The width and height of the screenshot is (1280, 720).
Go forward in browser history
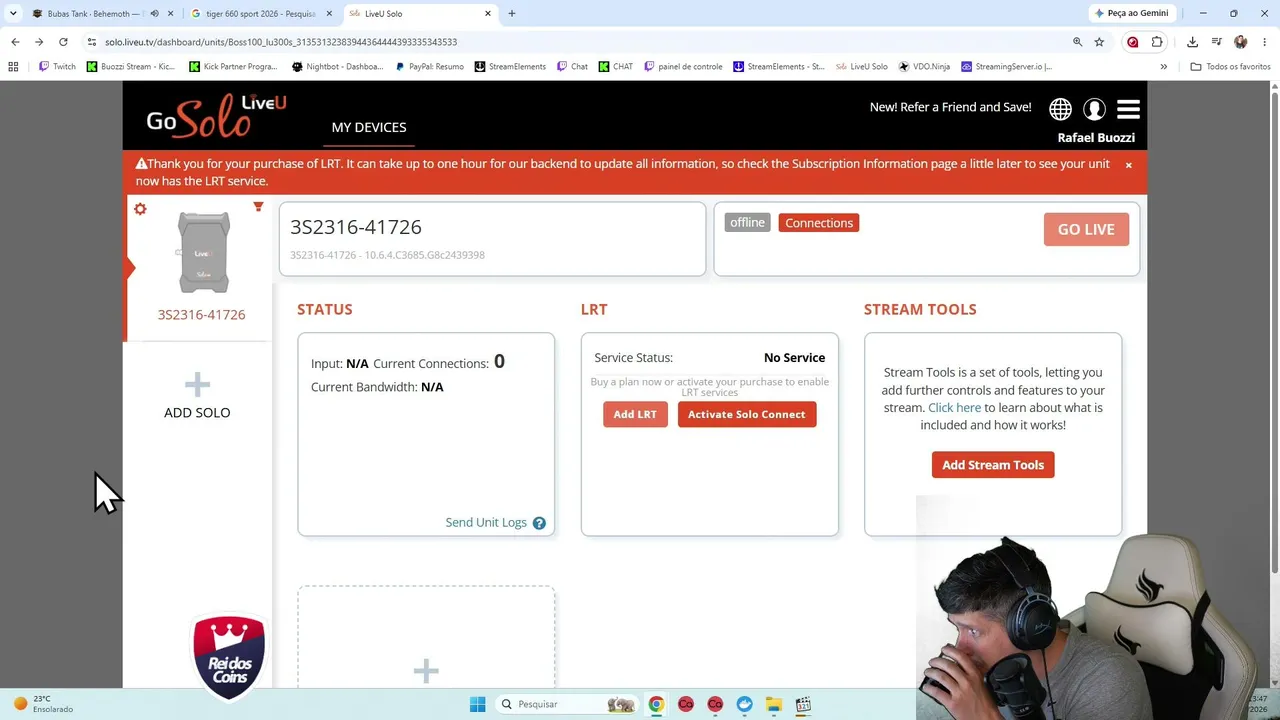pos(39,42)
